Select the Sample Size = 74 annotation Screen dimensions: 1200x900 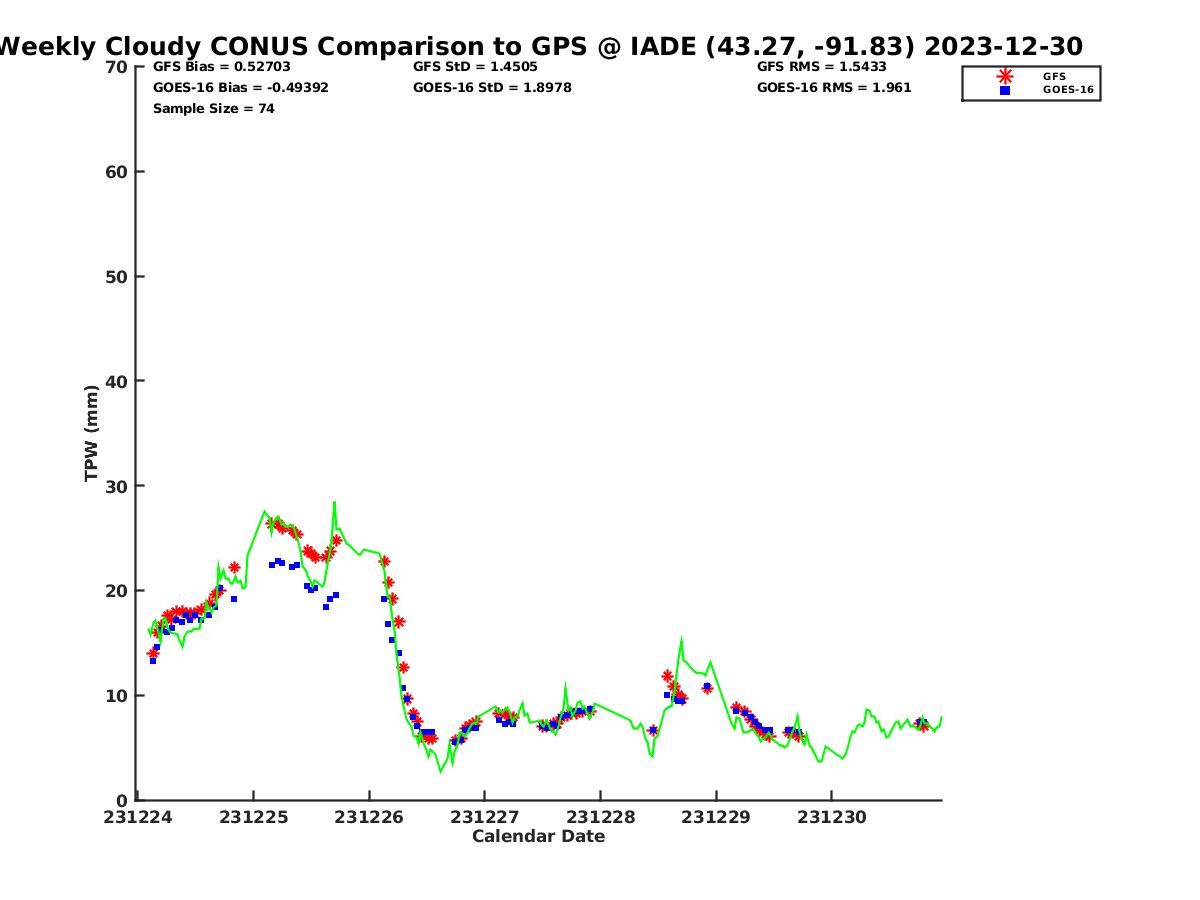213,109
